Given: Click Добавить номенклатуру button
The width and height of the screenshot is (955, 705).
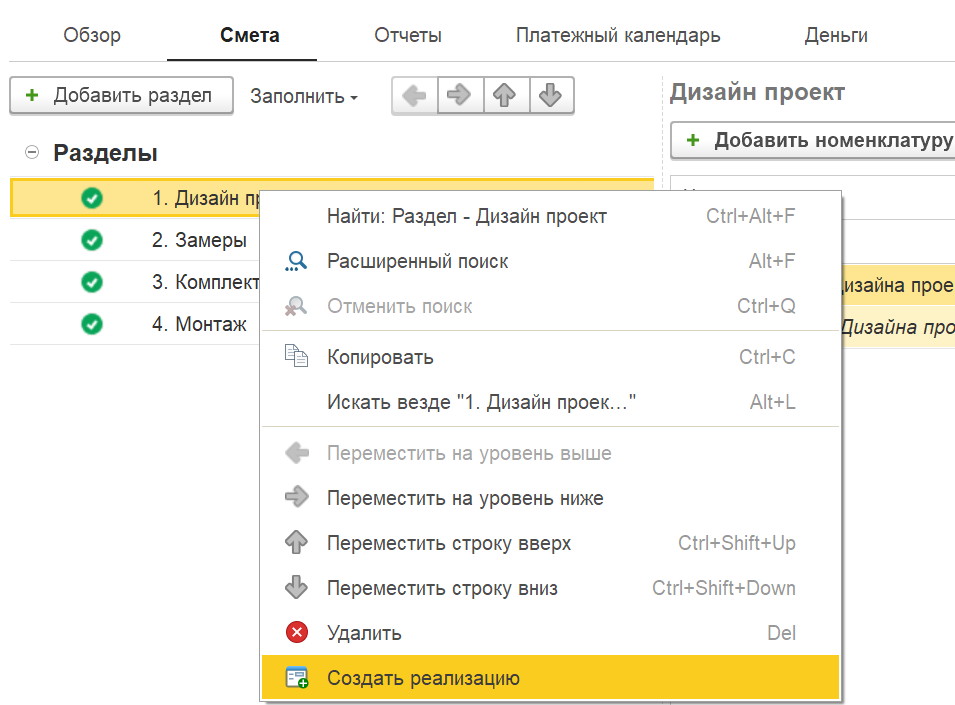Looking at the screenshot, I should (x=813, y=141).
